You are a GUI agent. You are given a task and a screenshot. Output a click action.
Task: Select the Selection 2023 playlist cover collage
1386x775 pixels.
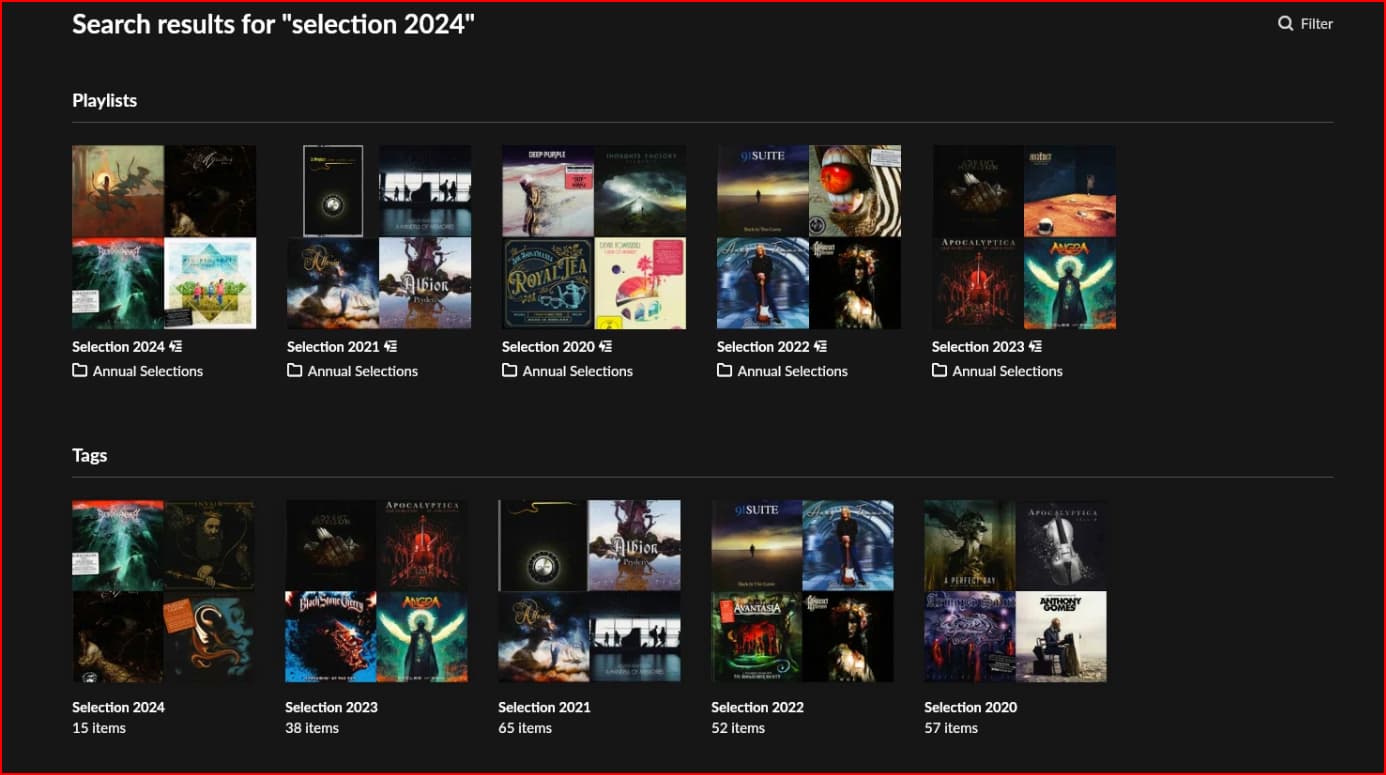[1024, 237]
